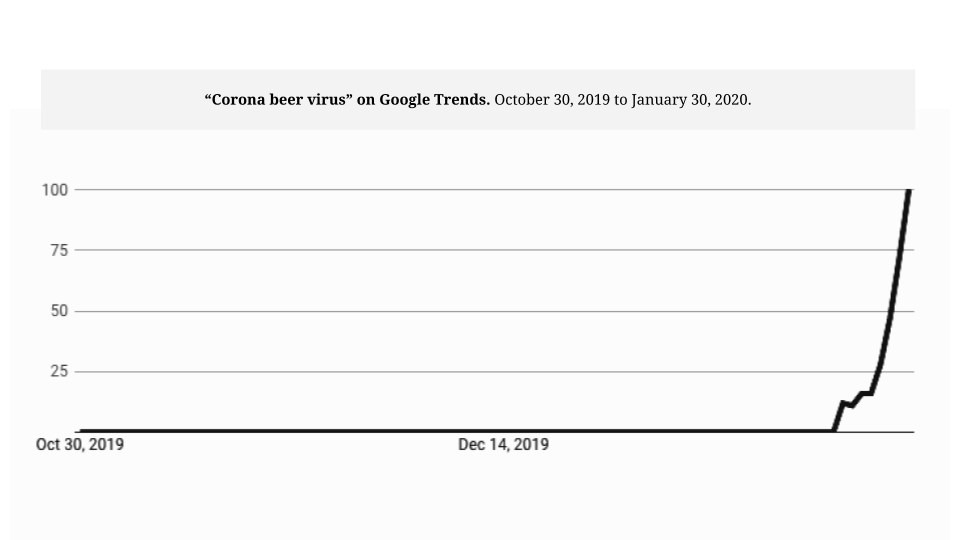
Task: Click the 25 y-axis label
Action: 59,371
